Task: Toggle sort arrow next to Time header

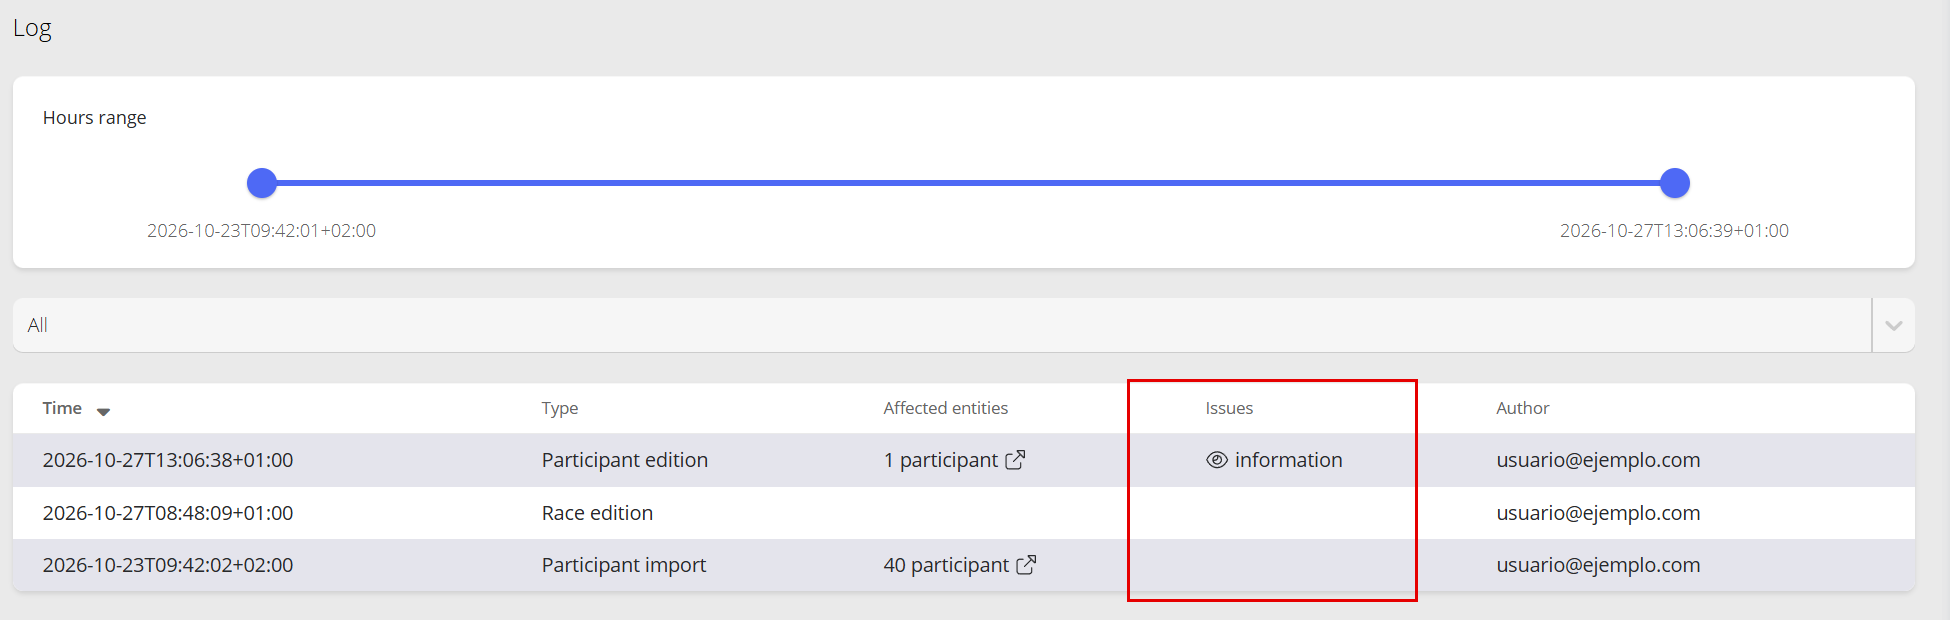Action: pos(103,411)
